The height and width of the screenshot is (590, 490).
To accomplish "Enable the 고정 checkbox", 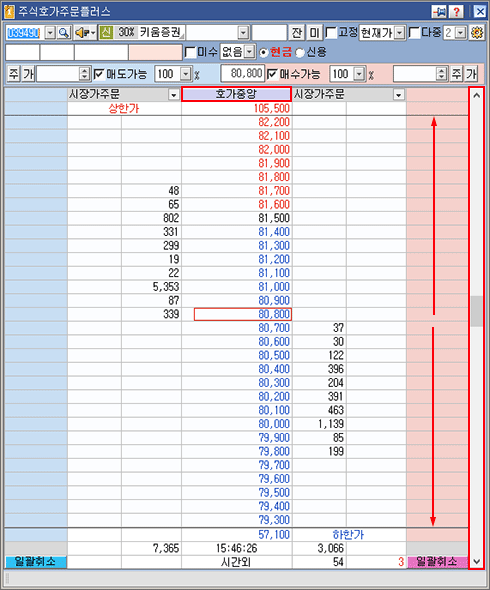I will [x=331, y=32].
